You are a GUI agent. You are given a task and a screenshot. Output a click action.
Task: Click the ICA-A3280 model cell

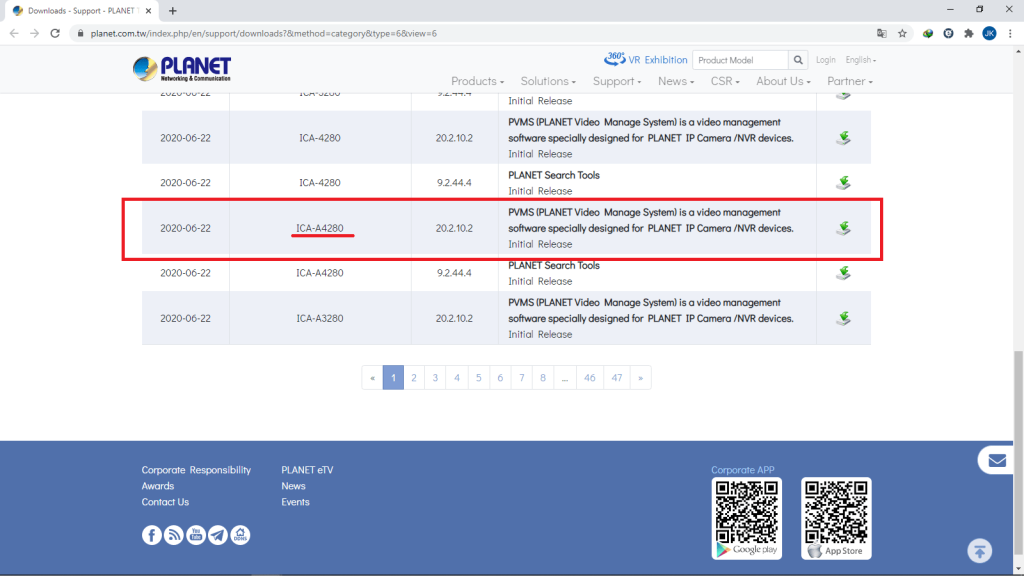[x=320, y=318]
